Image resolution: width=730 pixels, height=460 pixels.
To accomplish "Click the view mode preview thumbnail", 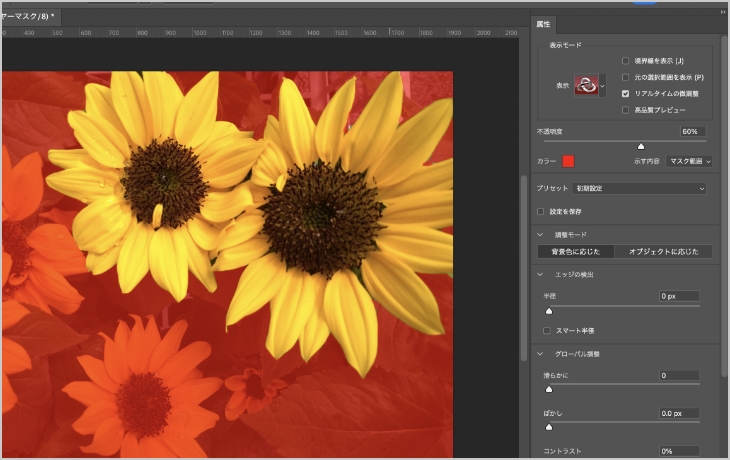I will (587, 86).
